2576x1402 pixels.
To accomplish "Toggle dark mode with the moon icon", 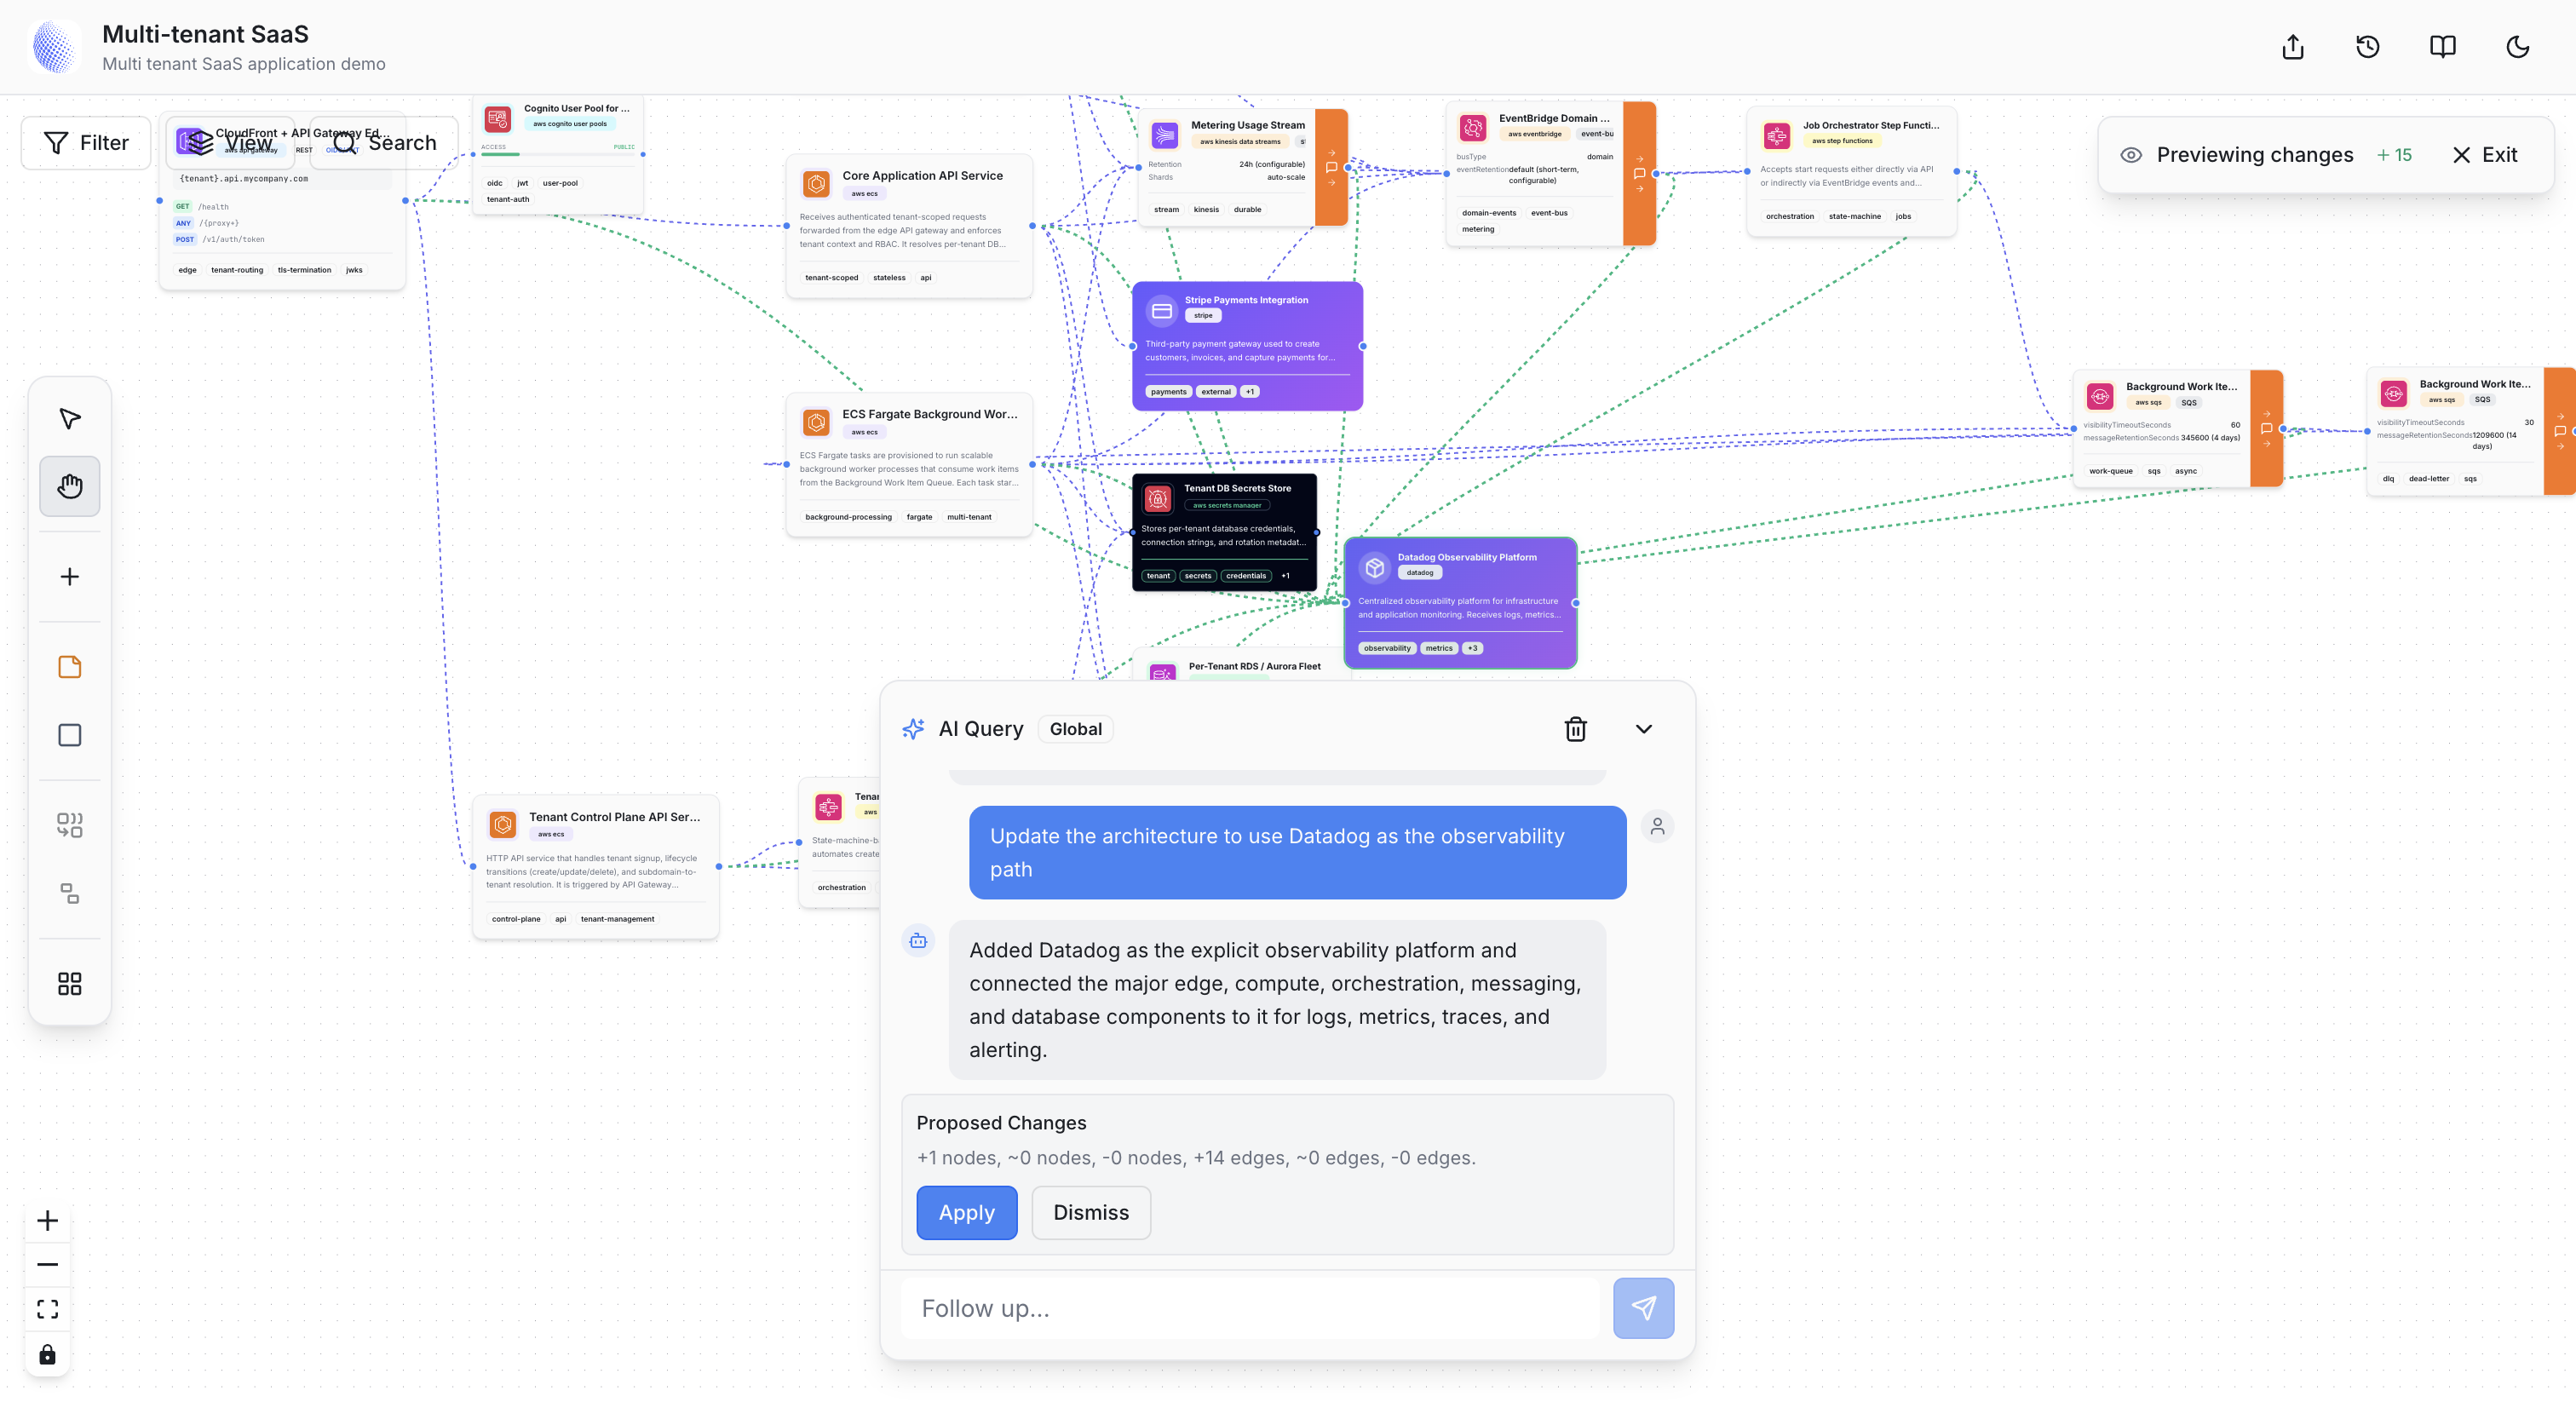I will click(x=2518, y=47).
